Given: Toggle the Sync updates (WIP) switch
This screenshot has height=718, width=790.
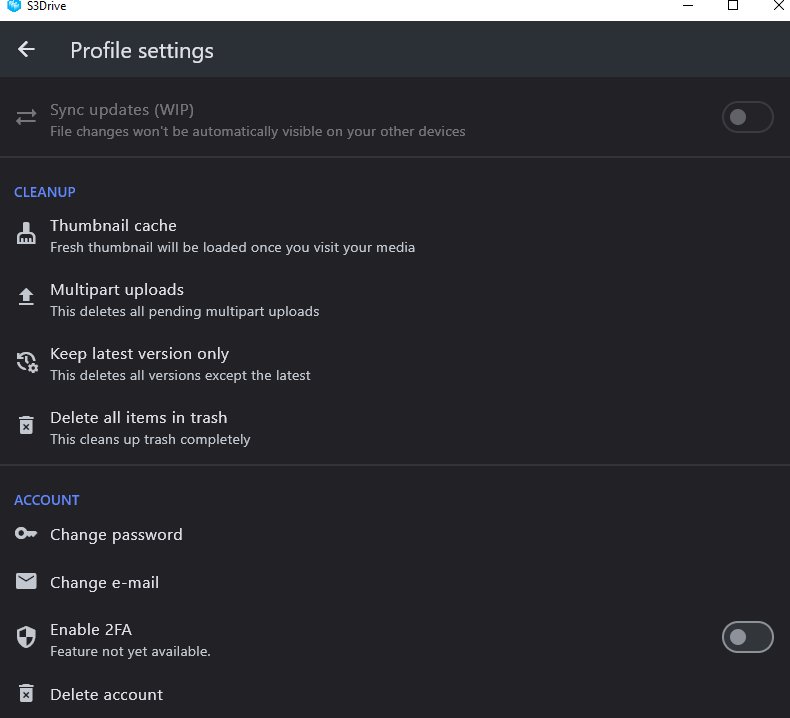Looking at the screenshot, I should (748, 117).
